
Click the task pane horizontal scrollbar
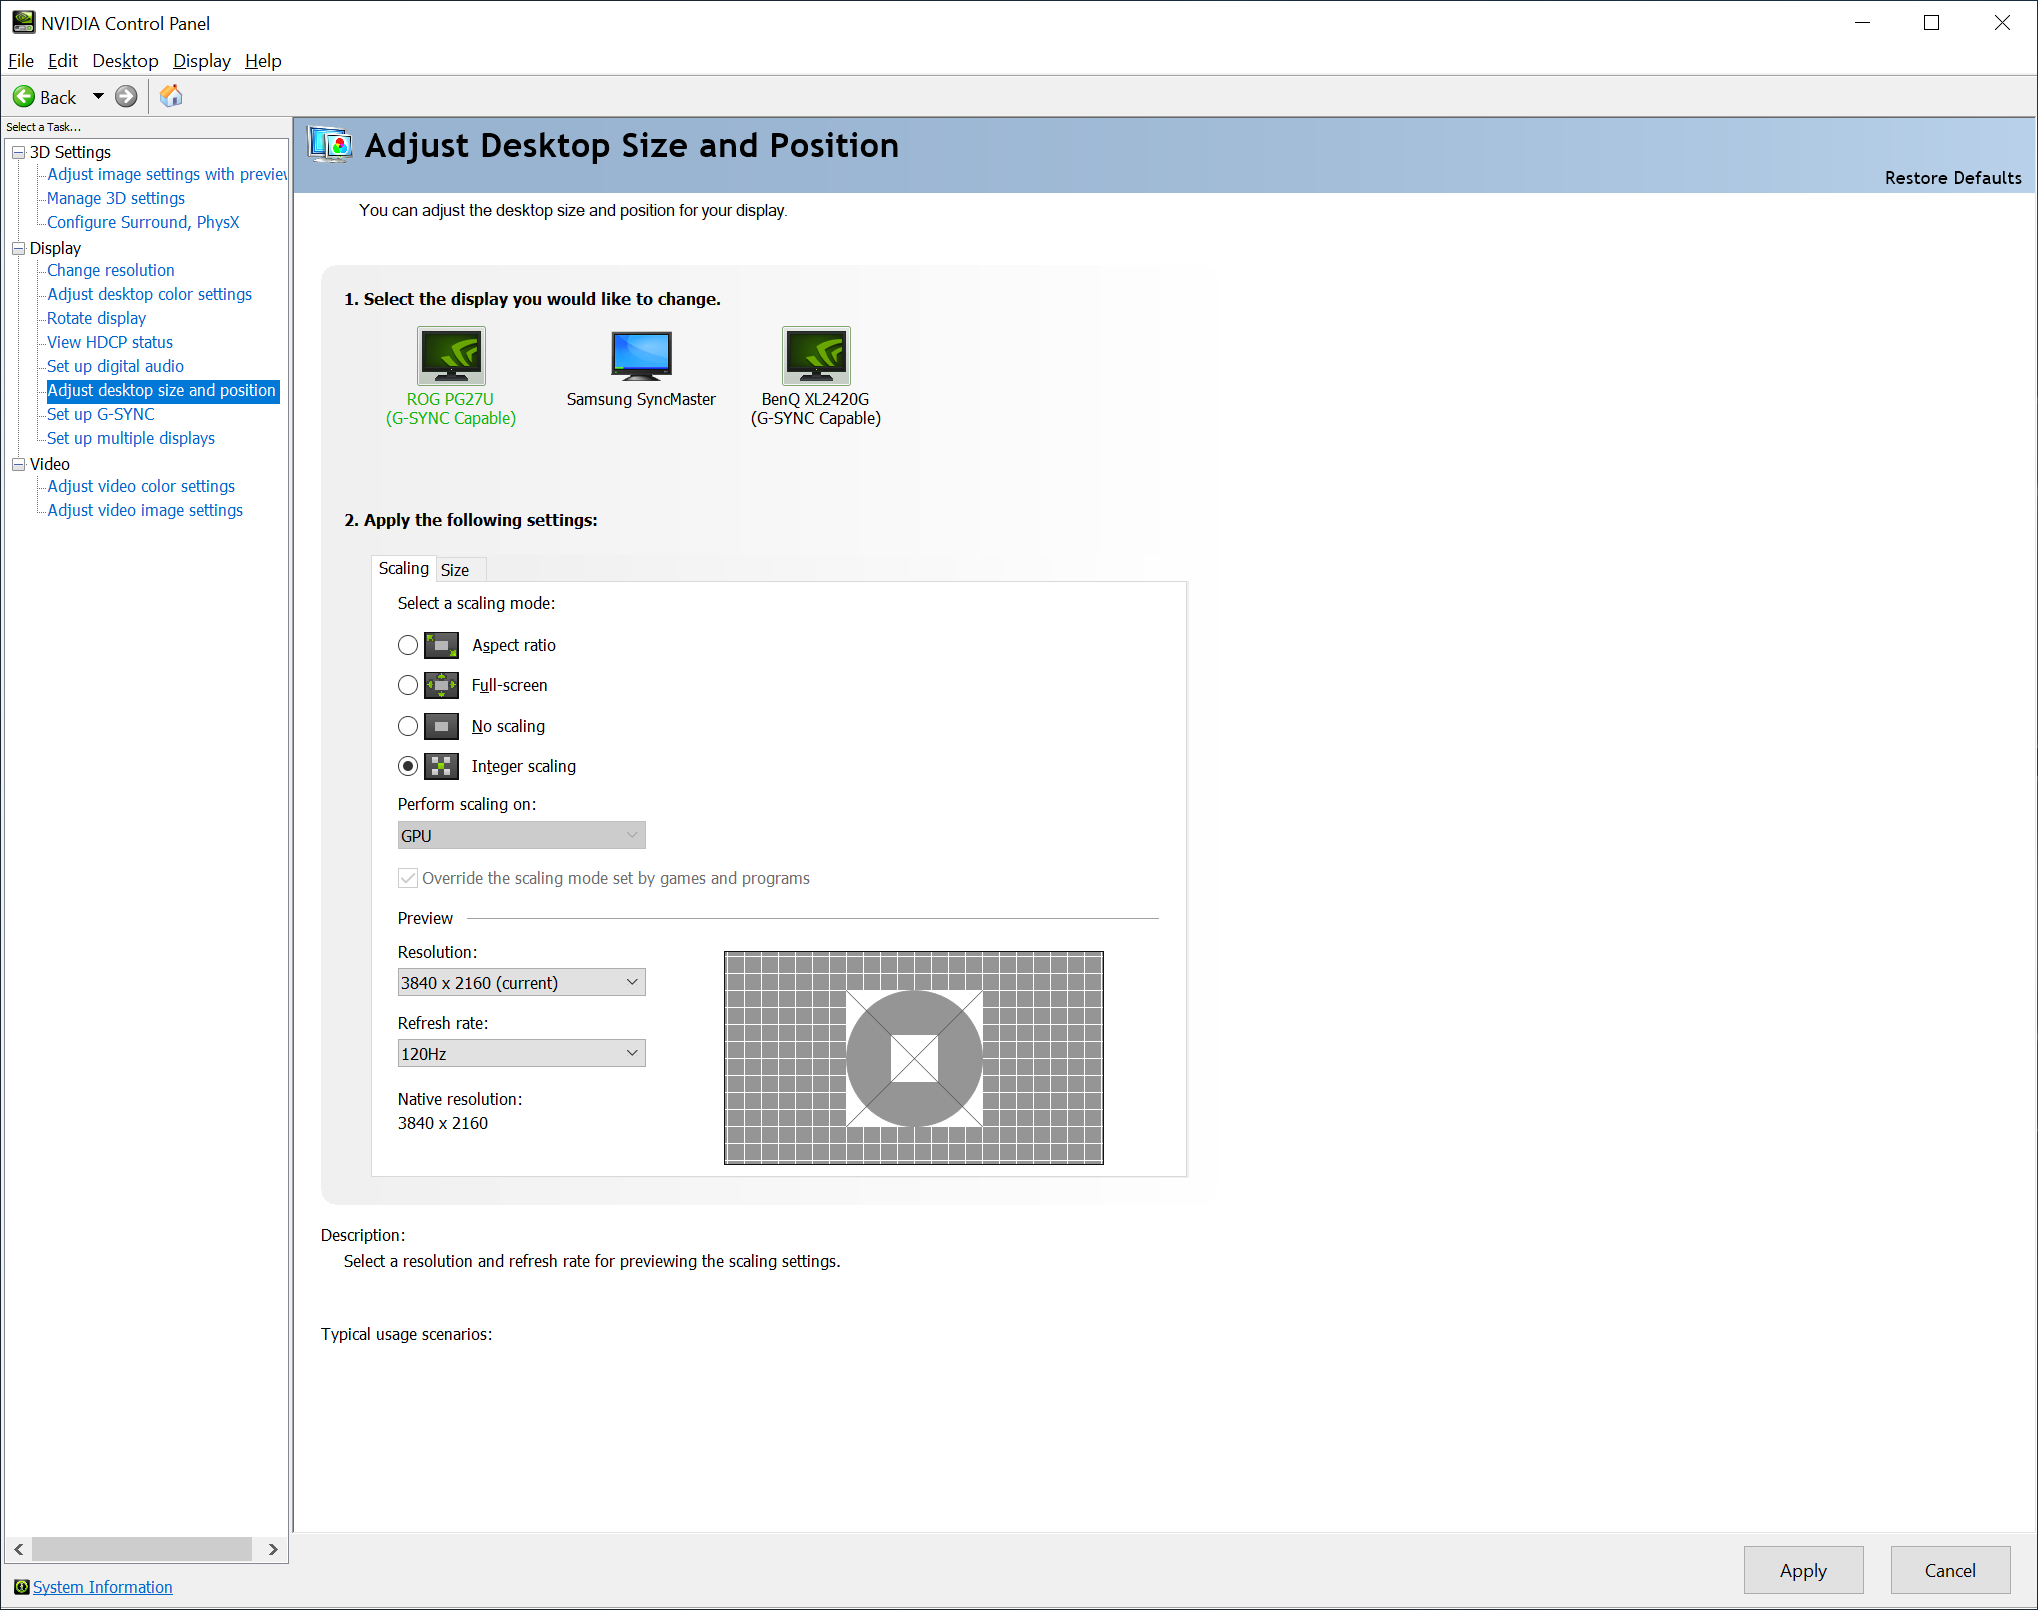tap(141, 1549)
